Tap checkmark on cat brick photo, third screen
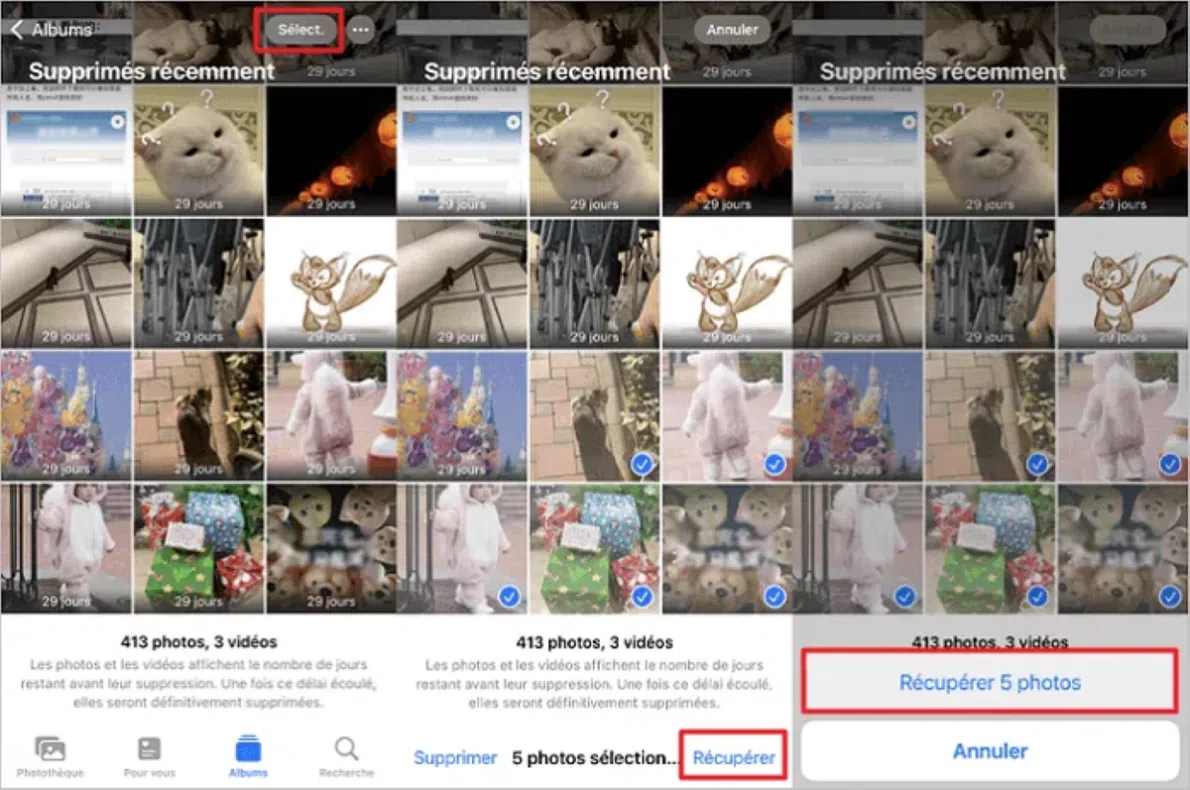The image size is (1190, 790). (x=1037, y=464)
